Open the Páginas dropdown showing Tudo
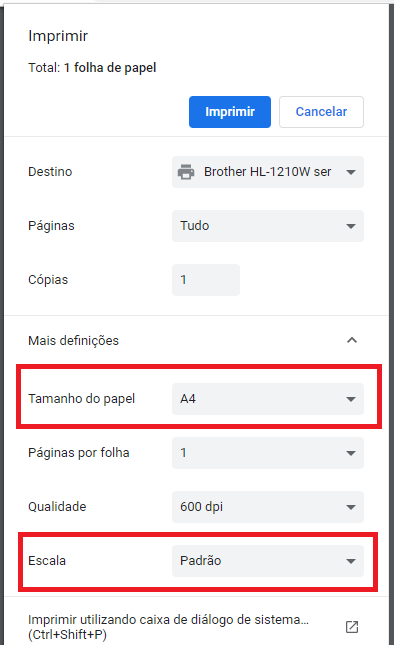Image resolution: width=394 pixels, height=645 pixels. click(x=268, y=226)
